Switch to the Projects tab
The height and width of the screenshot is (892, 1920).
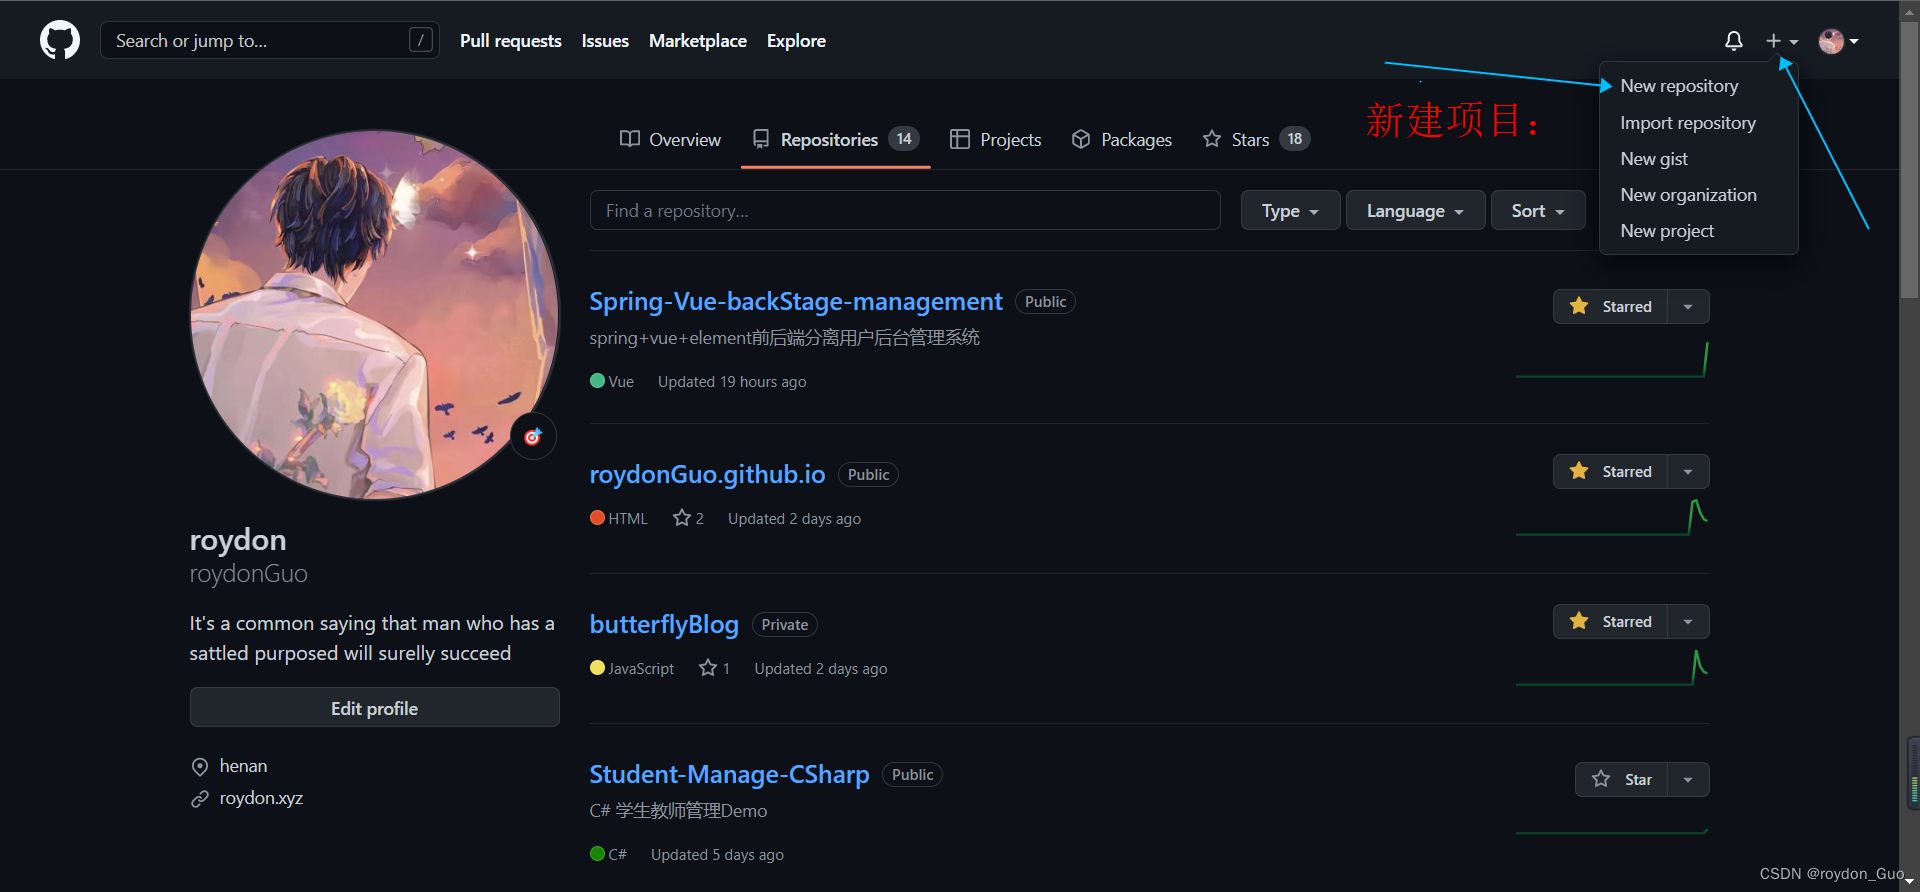[x=996, y=140]
